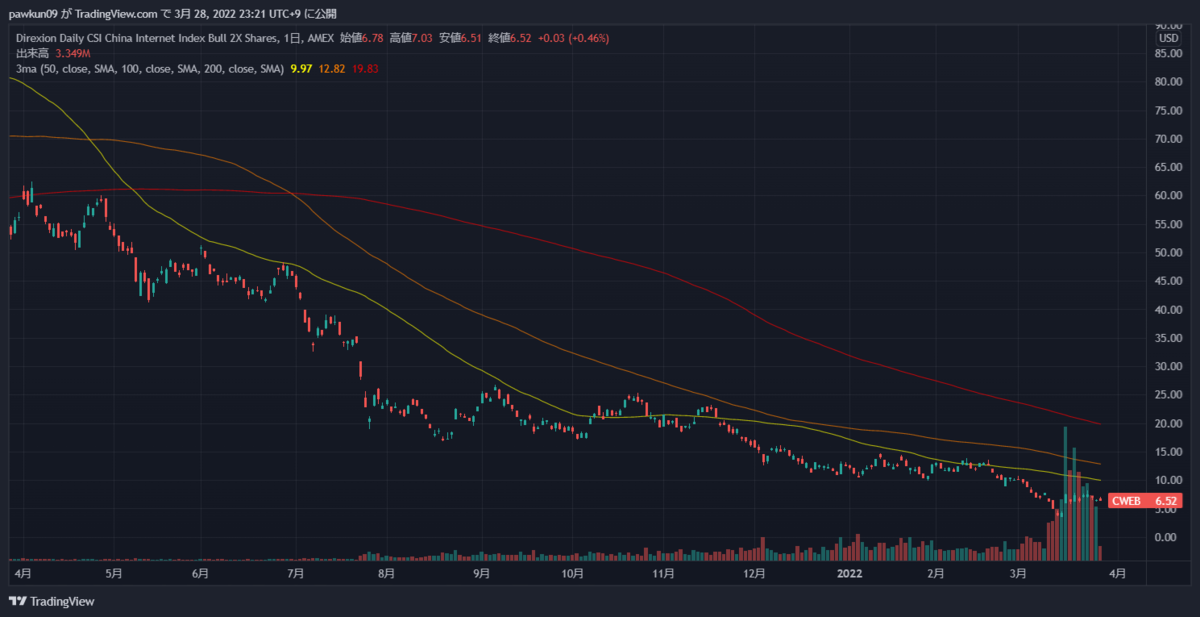Click the red 19.83 SMA value
1200x617 pixels.
pyautogui.click(x=365, y=68)
